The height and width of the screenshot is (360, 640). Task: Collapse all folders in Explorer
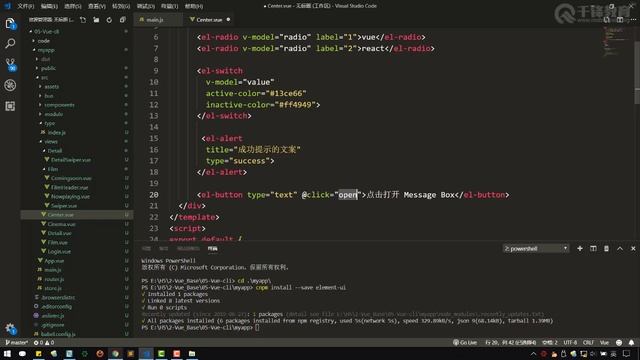click(x=122, y=20)
